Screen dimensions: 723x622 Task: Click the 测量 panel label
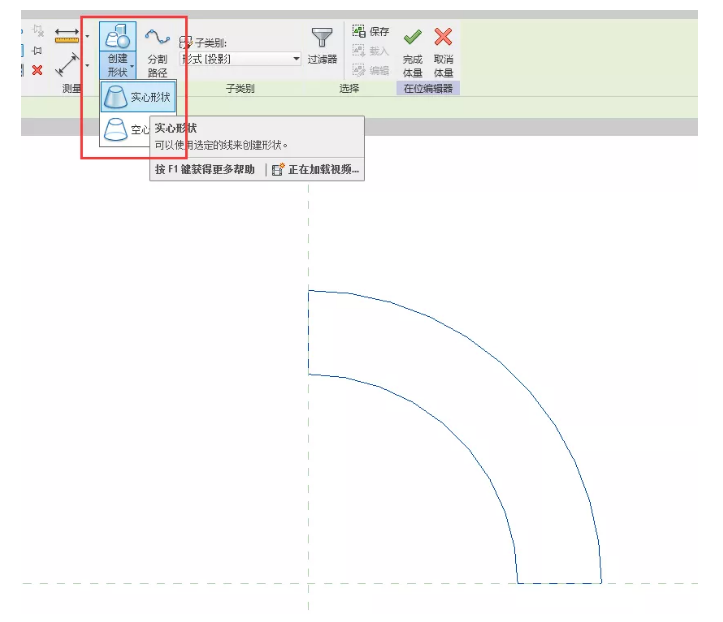coord(71,88)
